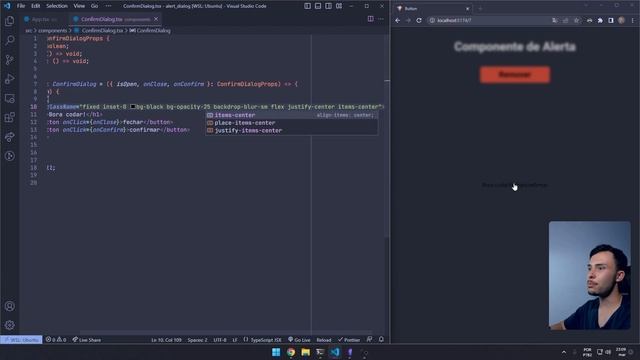Change the file encoding via 'UTF-8'
Screen dimensions: 640x360
[x=220, y=340]
